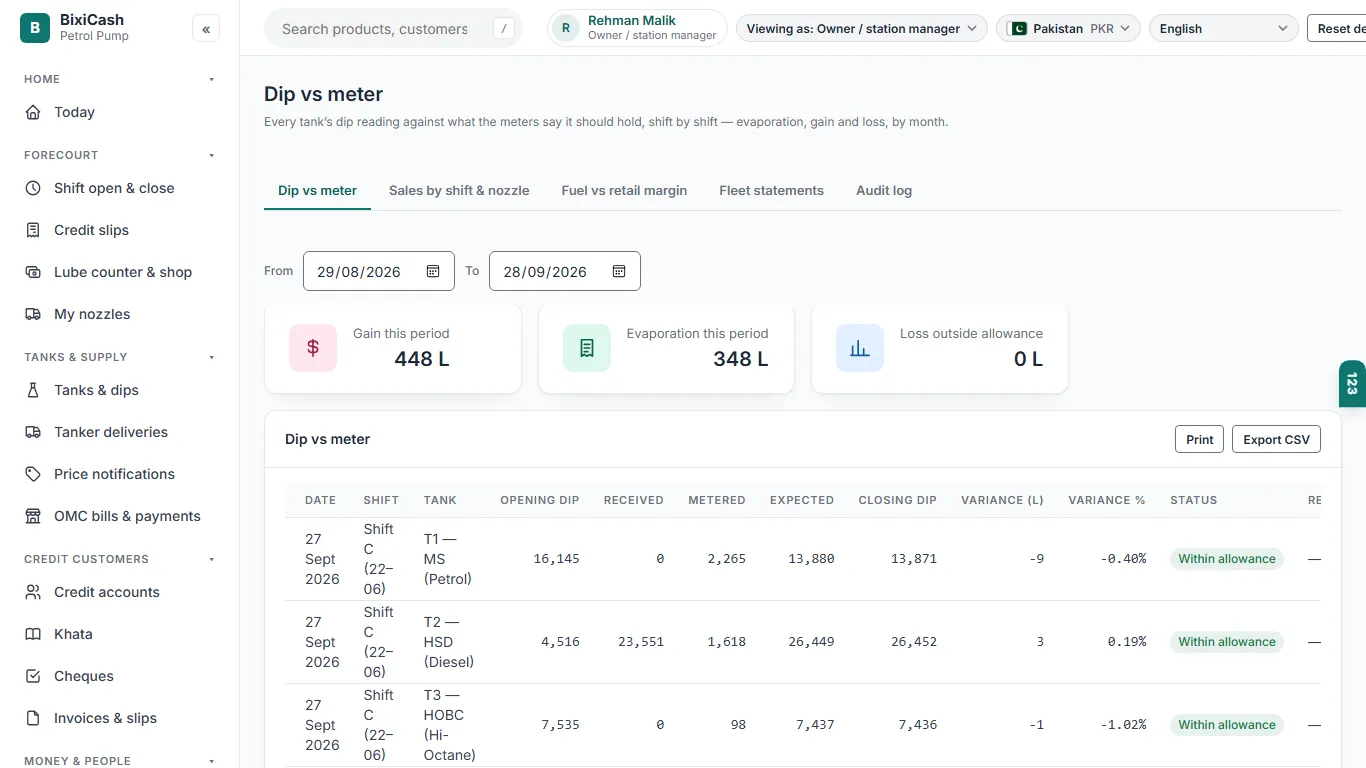Click the T2 — HSD (Diesel) tank cell

449,642
